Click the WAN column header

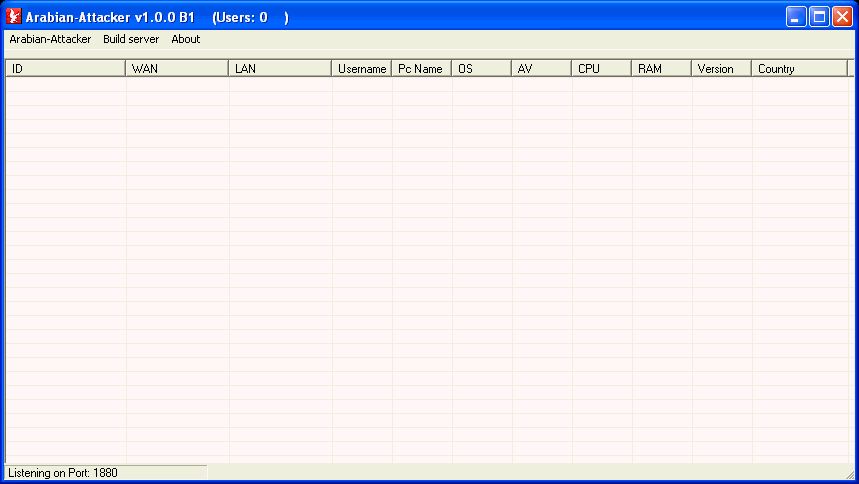pyautogui.click(x=177, y=69)
